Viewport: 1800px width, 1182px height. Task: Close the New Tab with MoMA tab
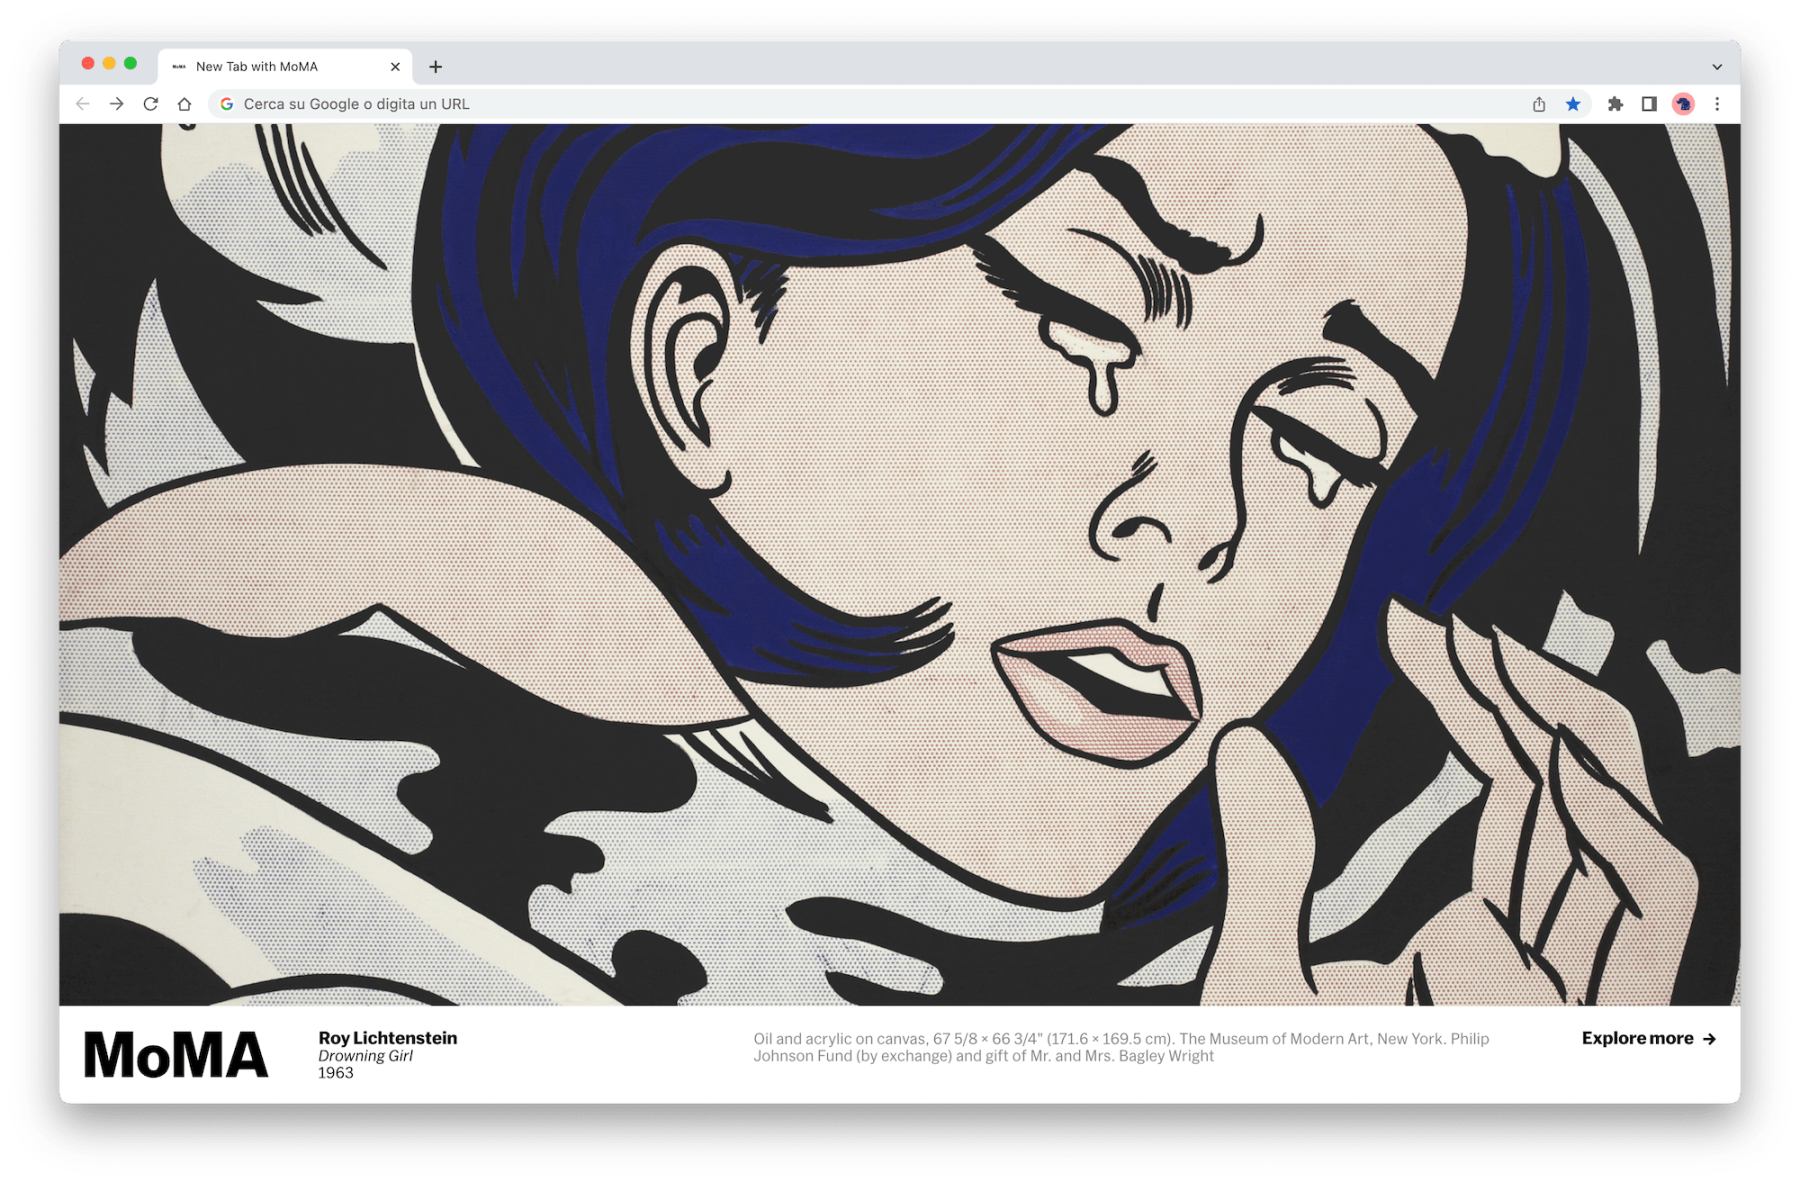pyautogui.click(x=395, y=67)
